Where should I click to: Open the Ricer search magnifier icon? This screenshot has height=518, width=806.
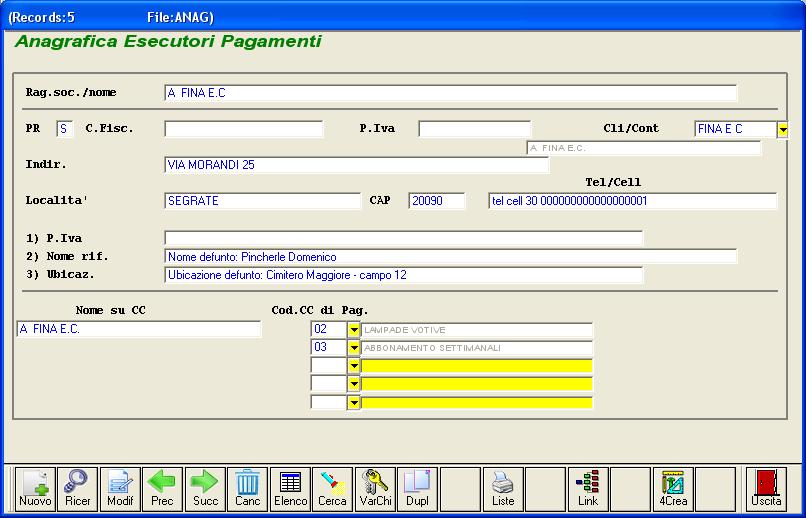click(78, 489)
